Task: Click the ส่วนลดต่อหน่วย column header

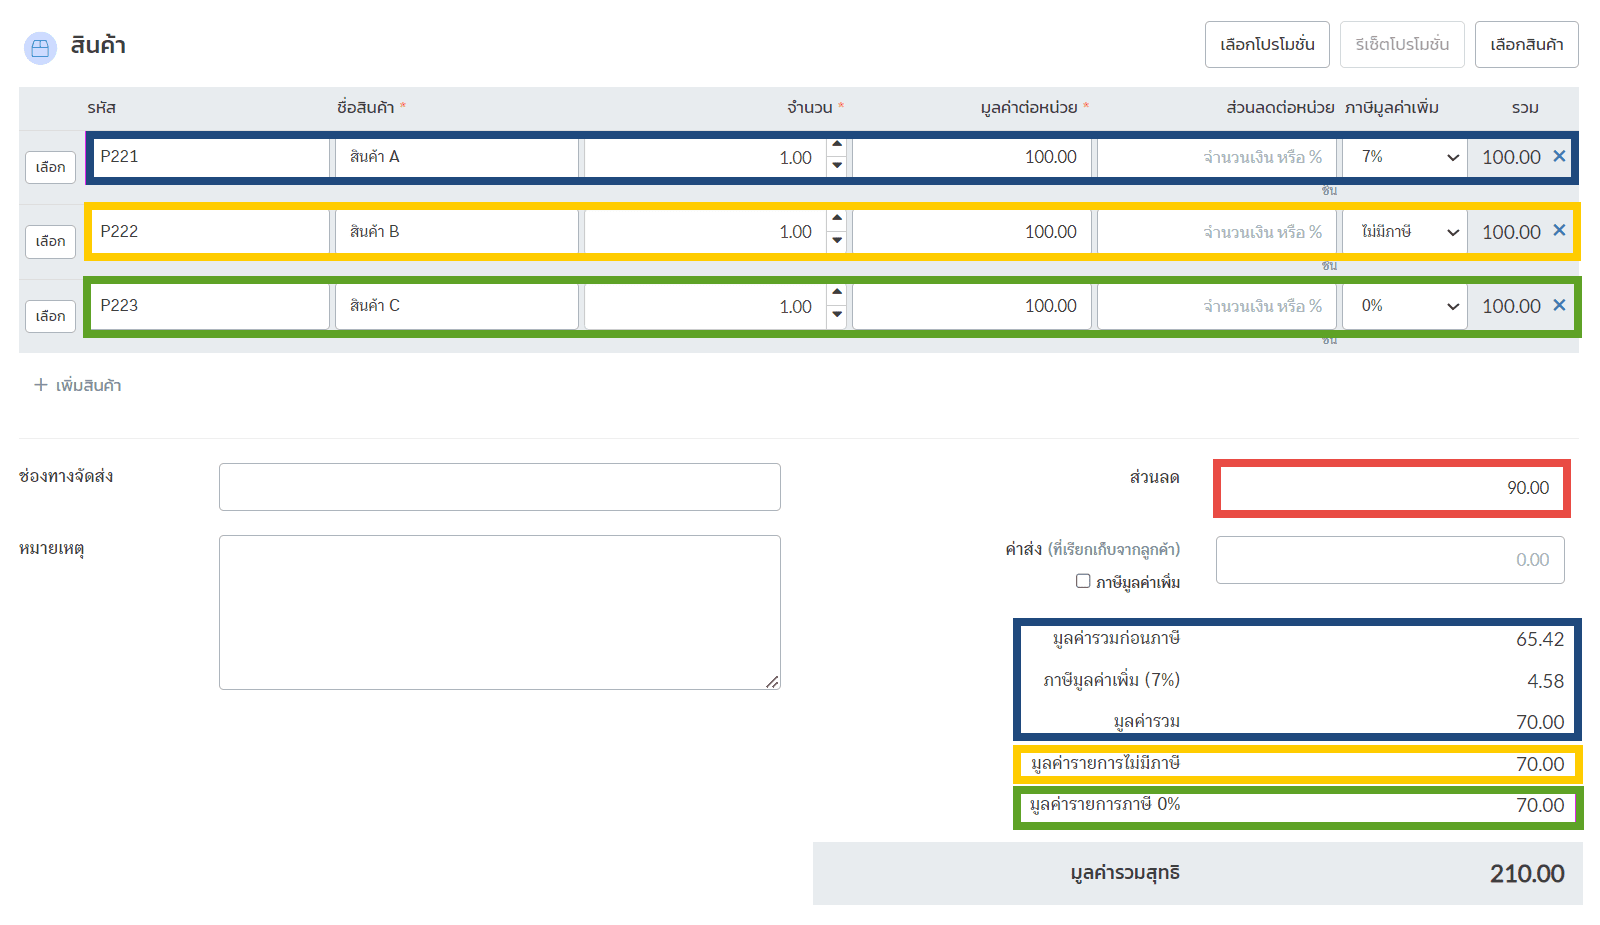Action: pos(1280,107)
